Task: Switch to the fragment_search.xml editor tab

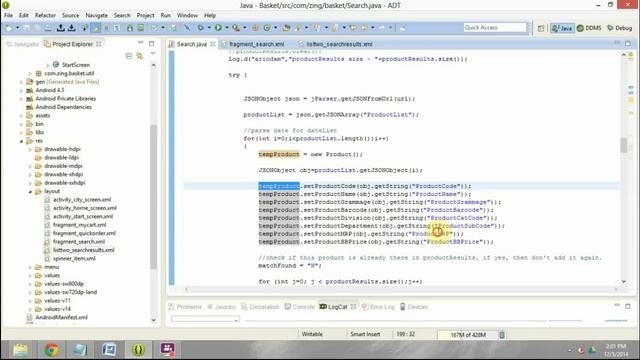Action: click(256, 44)
